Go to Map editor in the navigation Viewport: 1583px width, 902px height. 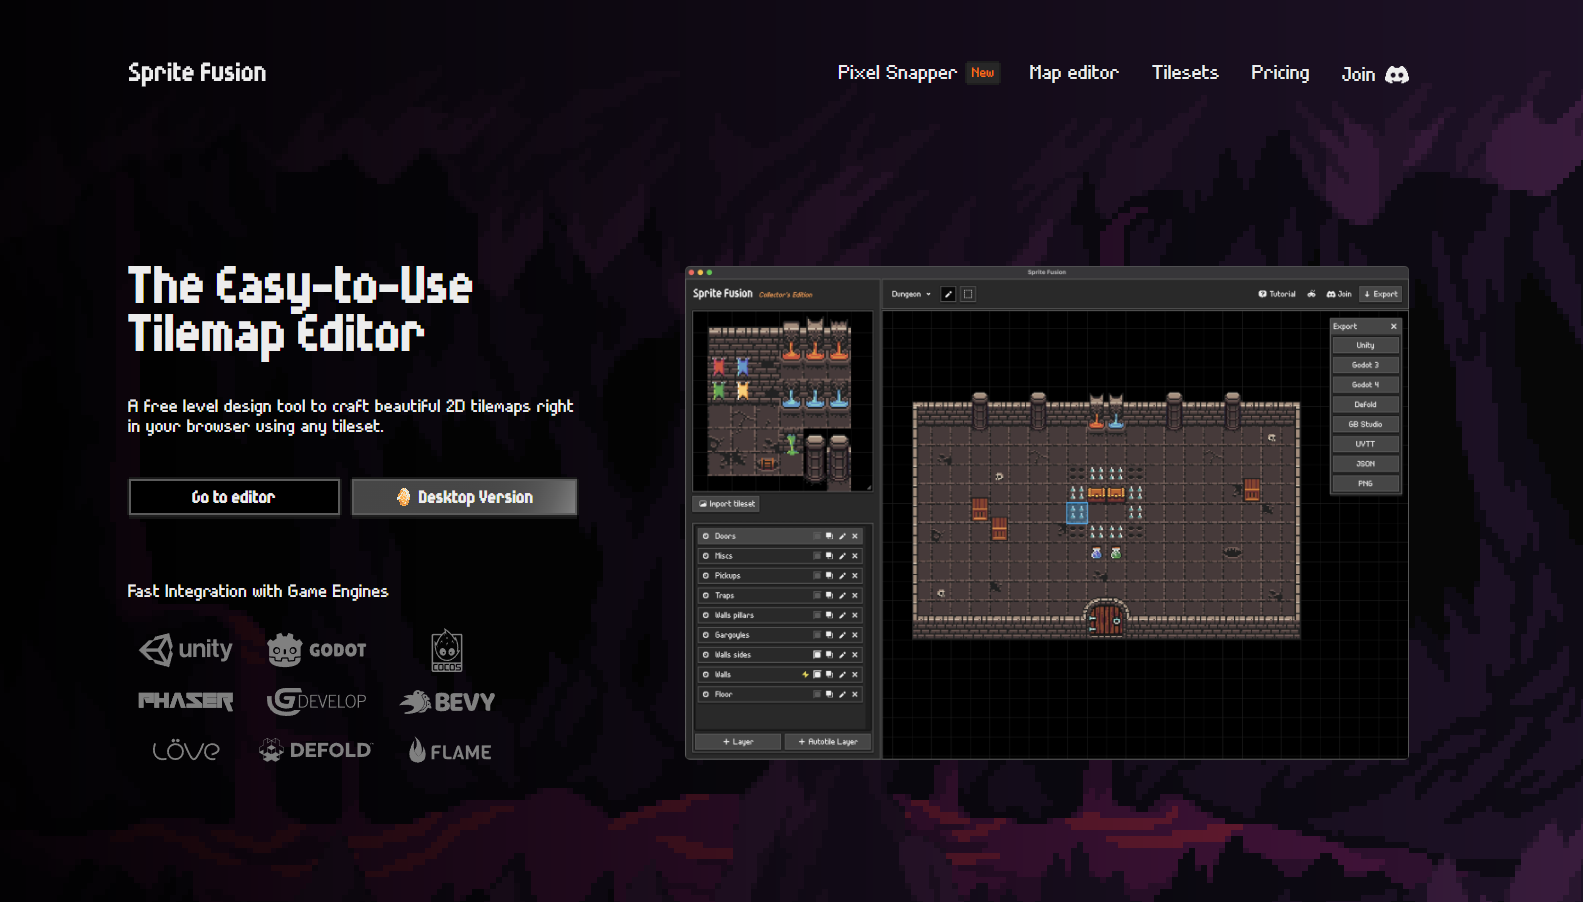click(1074, 73)
